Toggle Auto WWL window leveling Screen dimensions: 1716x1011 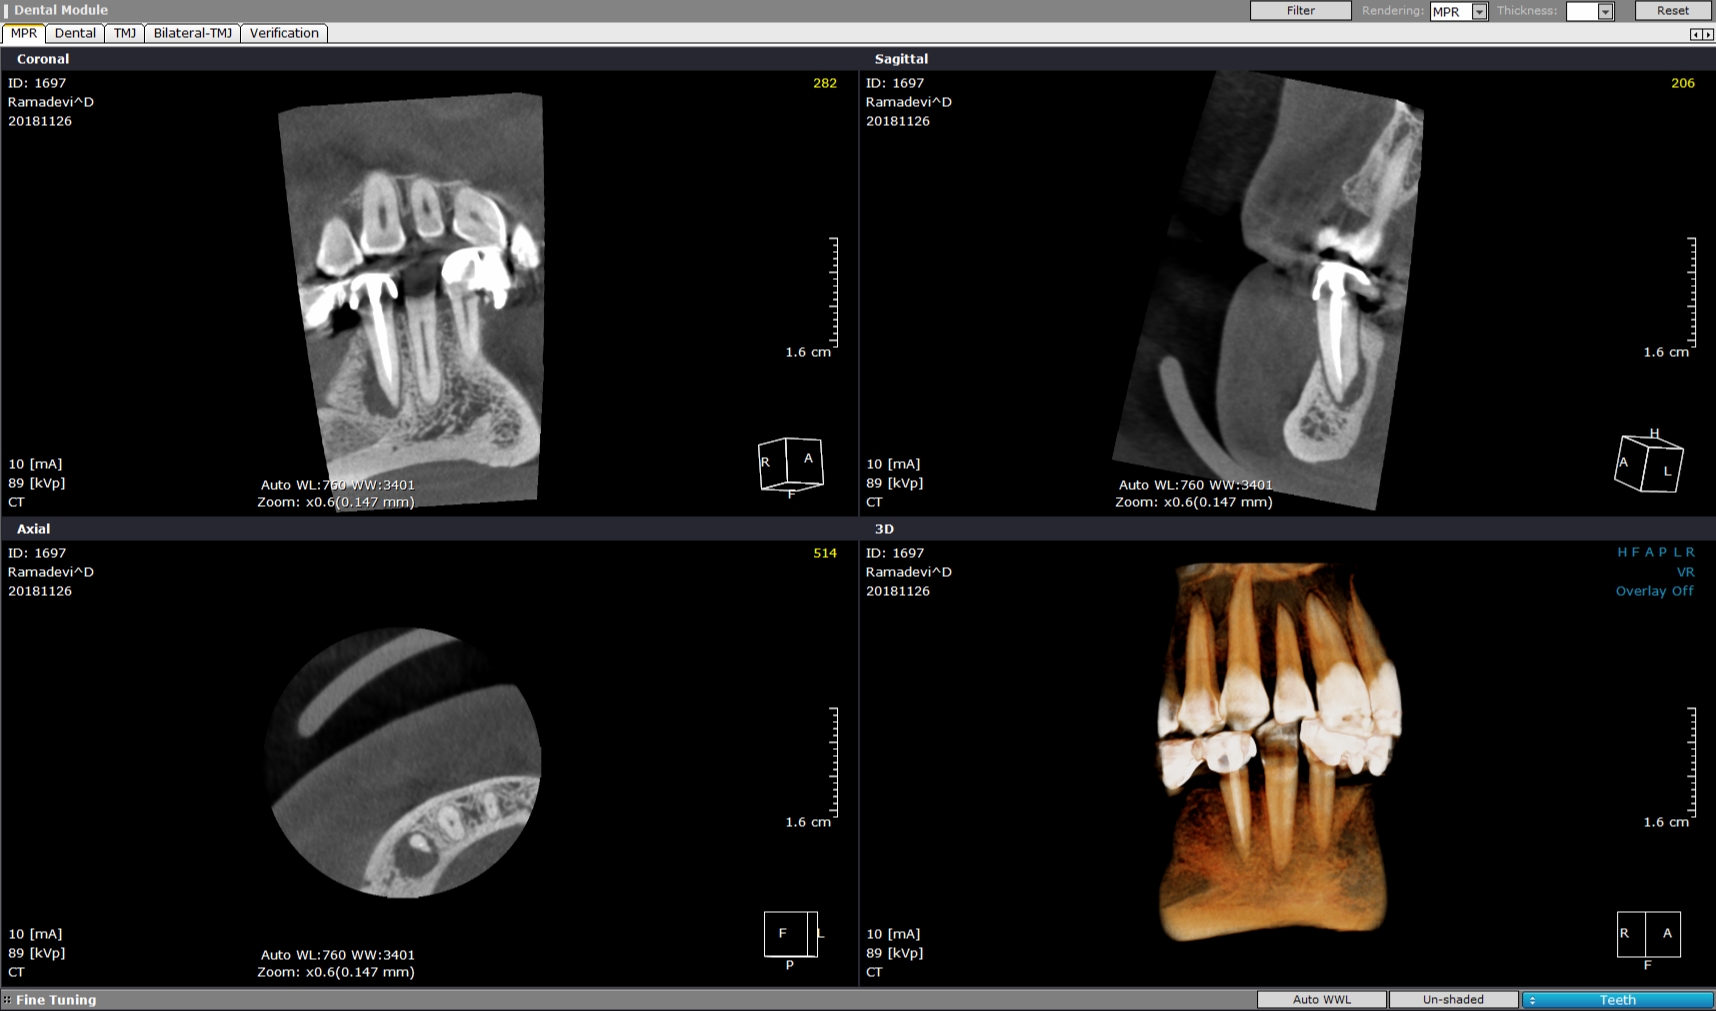[1320, 999]
